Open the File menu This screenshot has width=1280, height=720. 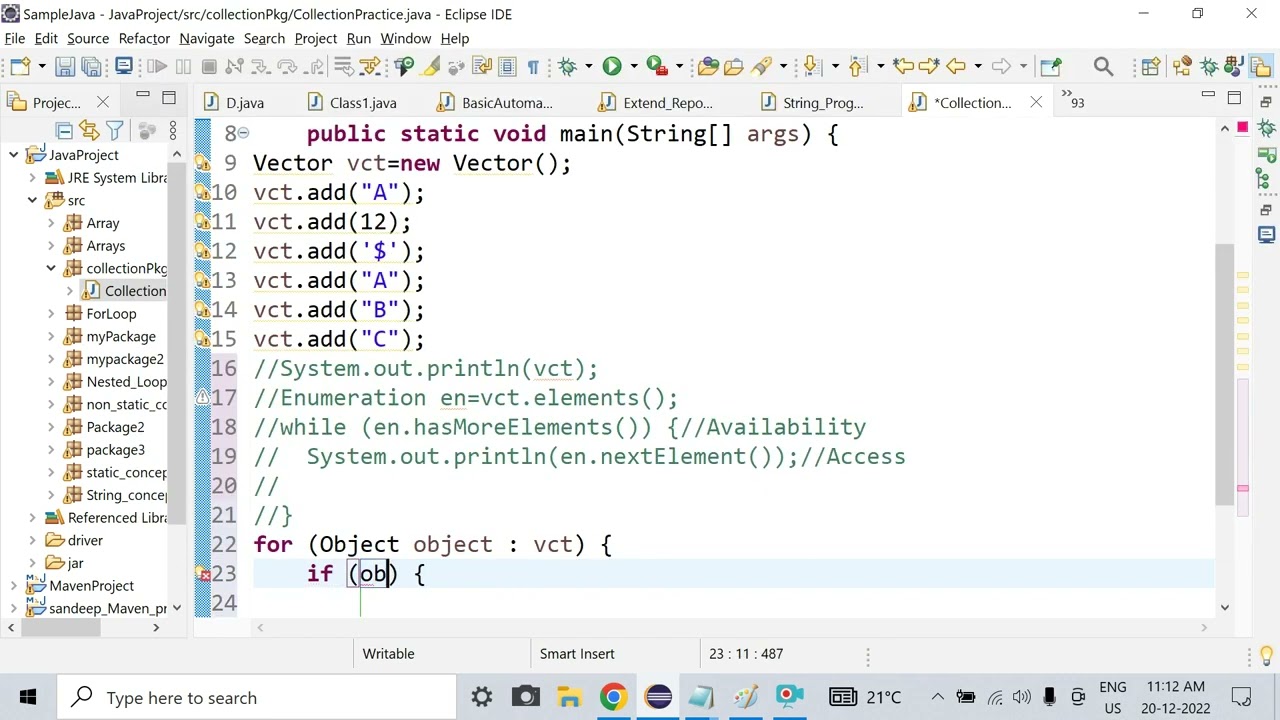click(x=15, y=38)
